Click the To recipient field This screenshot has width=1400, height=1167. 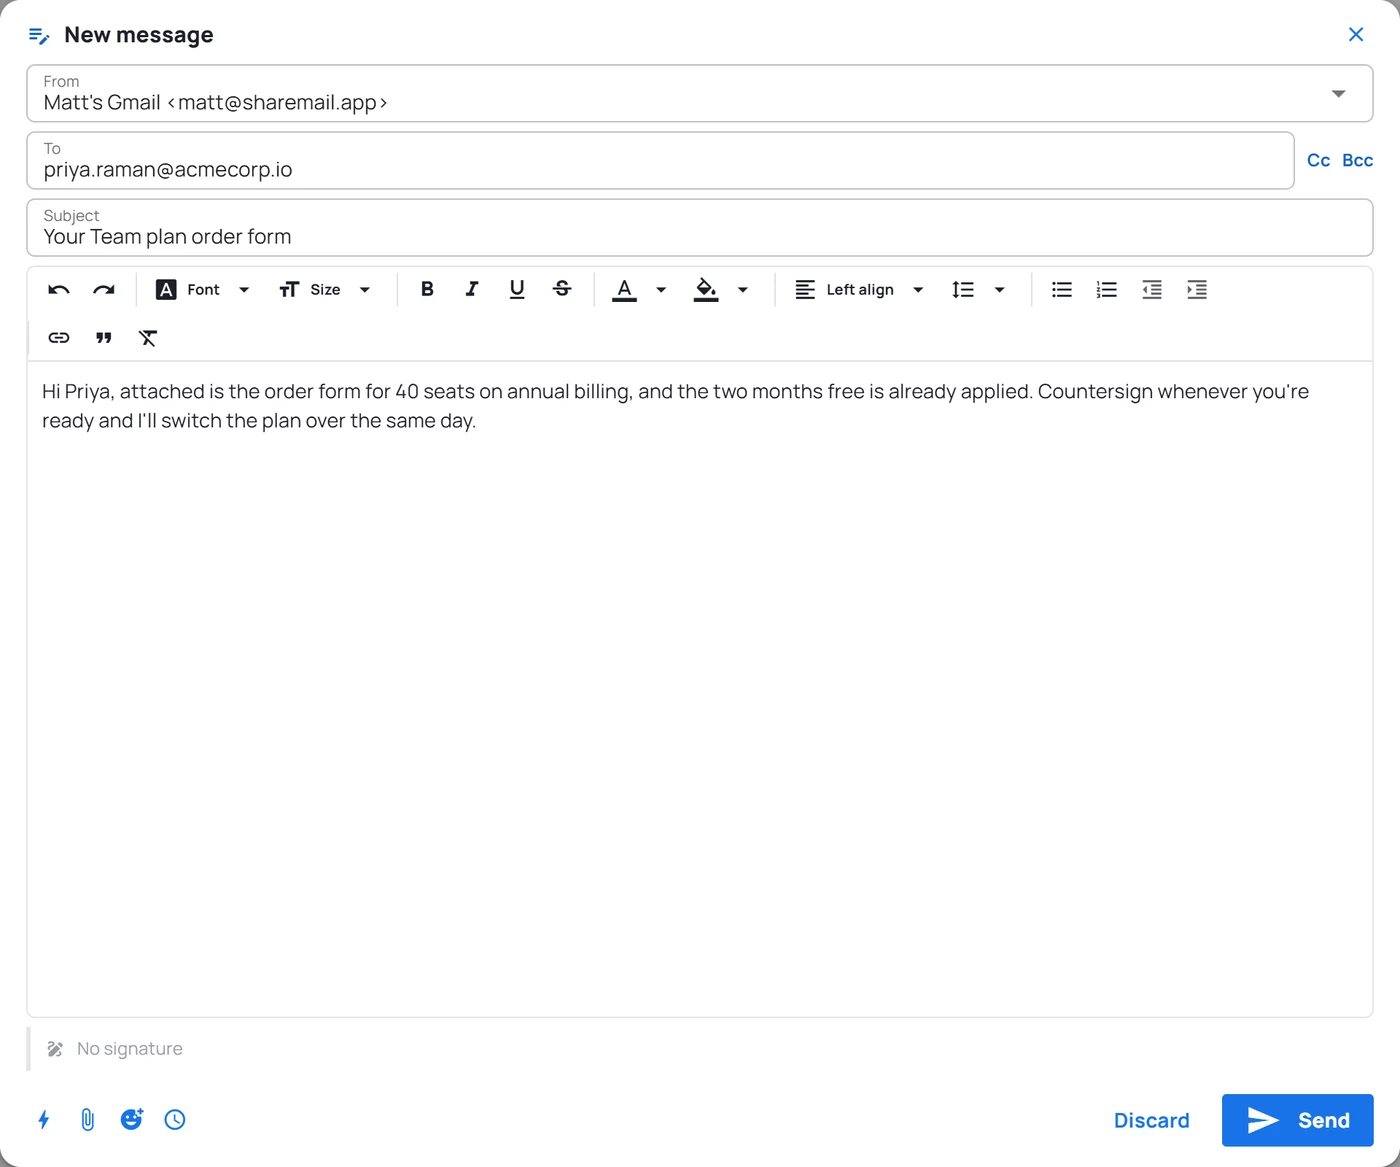coord(660,160)
